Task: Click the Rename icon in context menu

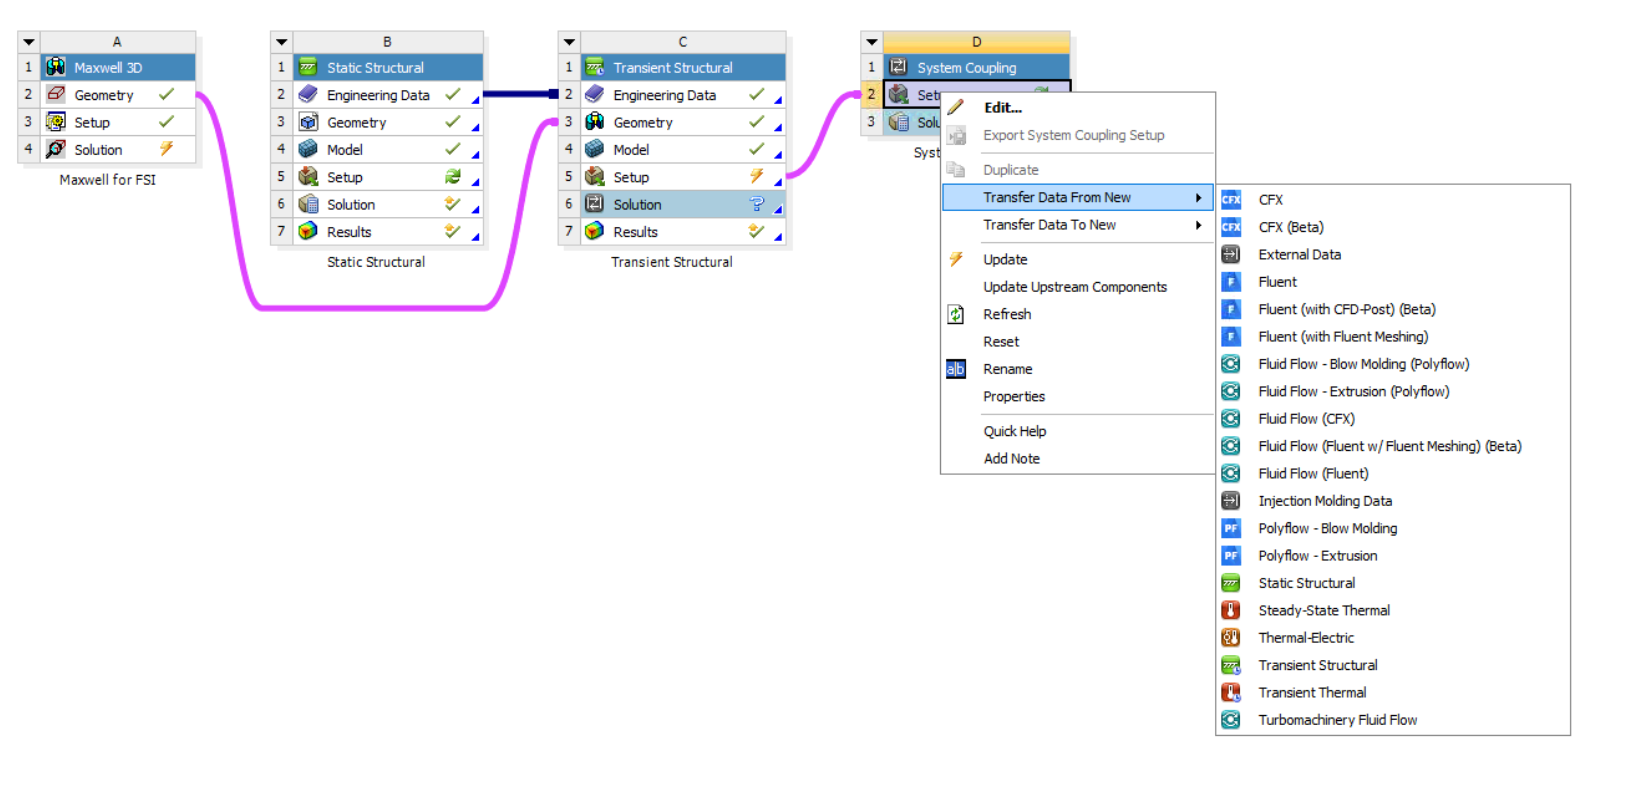Action: tap(956, 369)
